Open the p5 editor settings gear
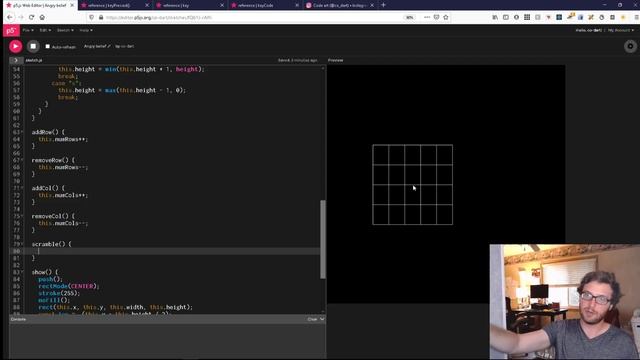 coord(630,46)
